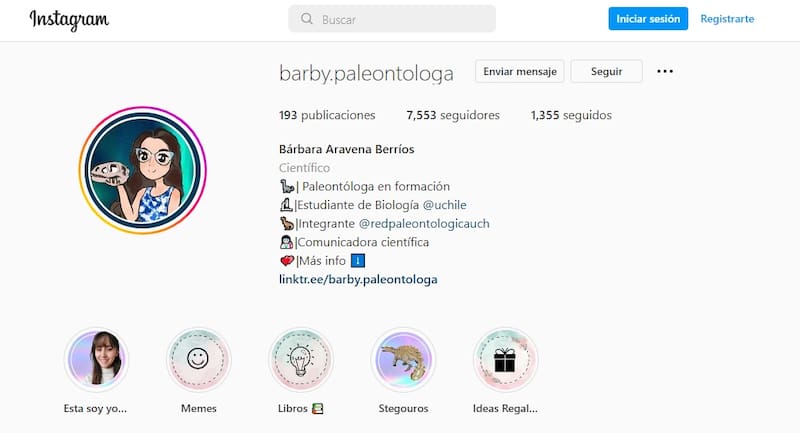Click the Iniciar sesión button
Screen dimensions: 800x433
[x=648, y=19]
